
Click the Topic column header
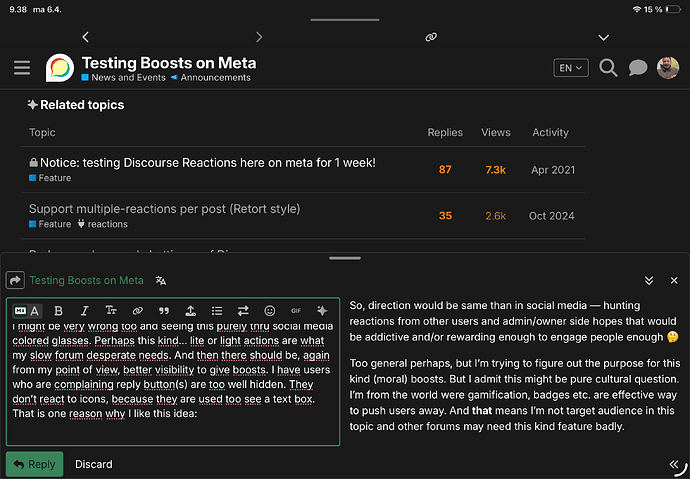[42, 132]
